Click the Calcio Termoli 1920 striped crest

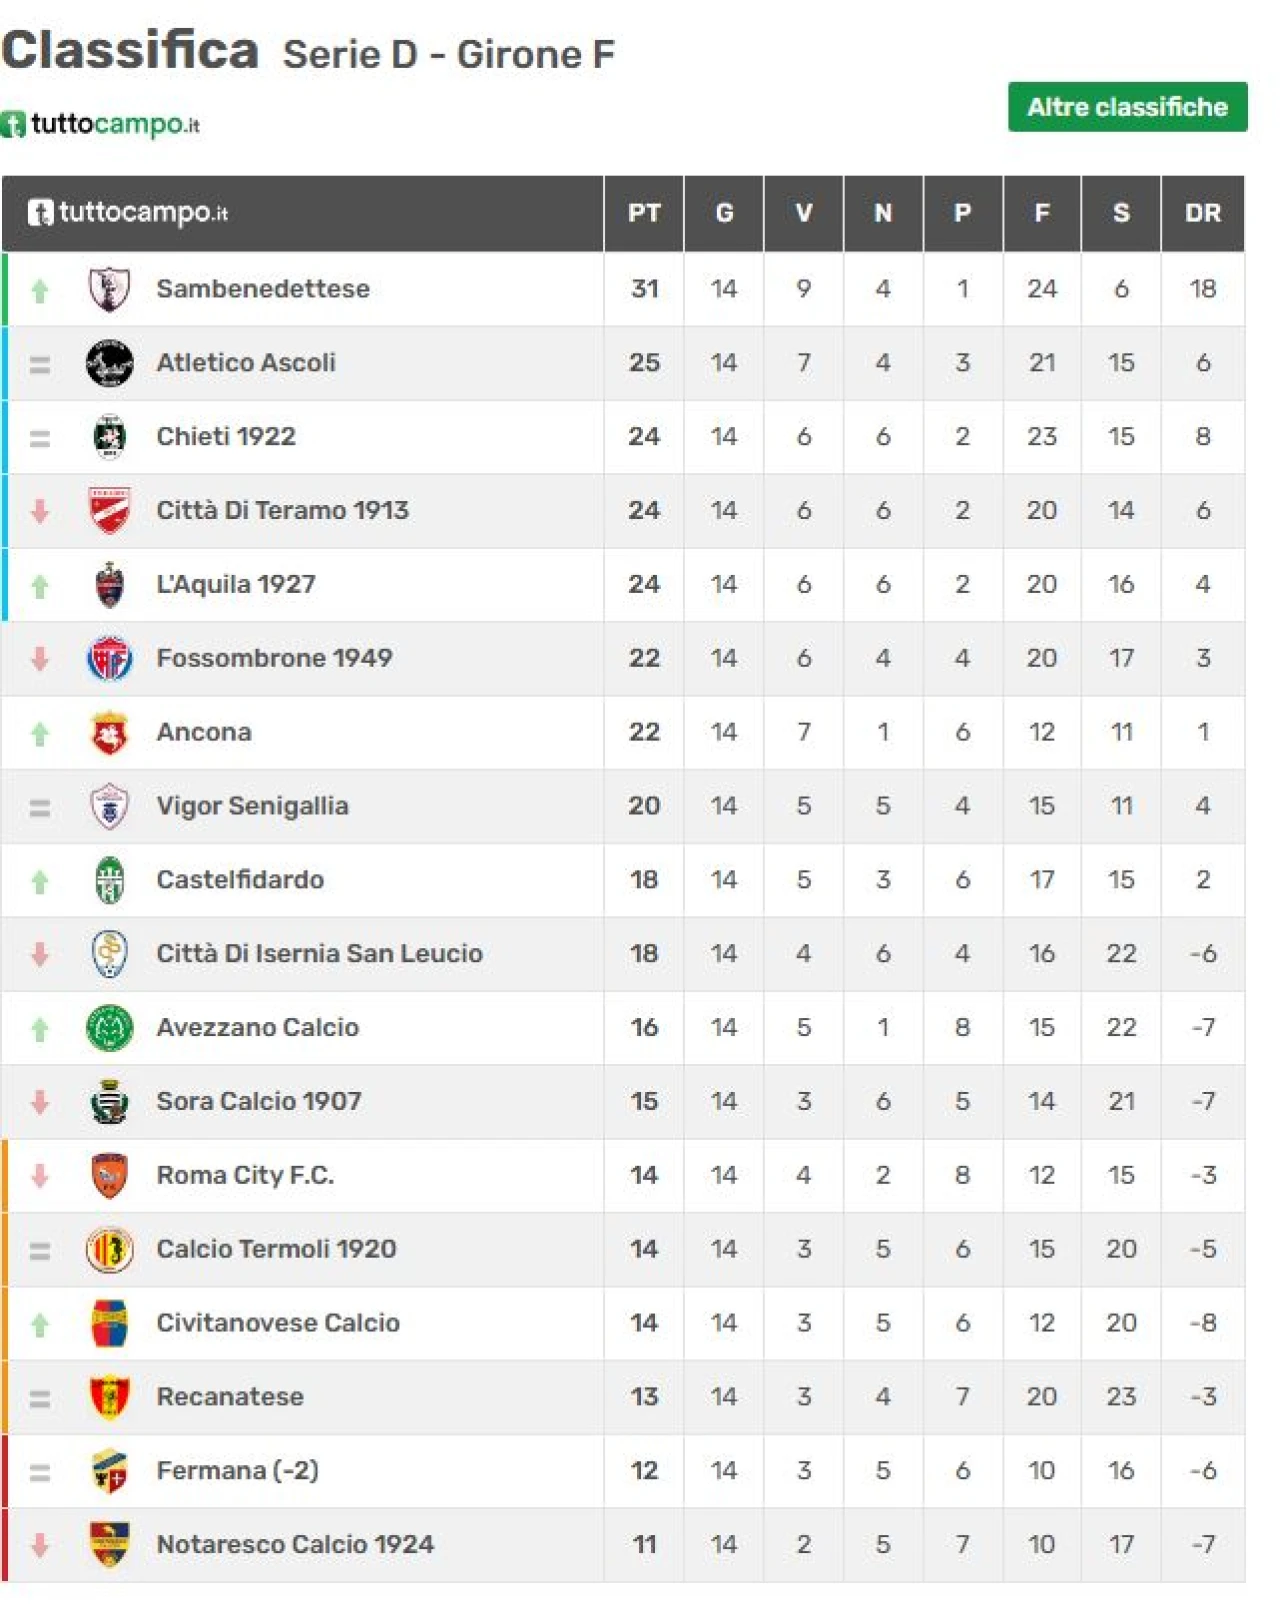point(109,1250)
